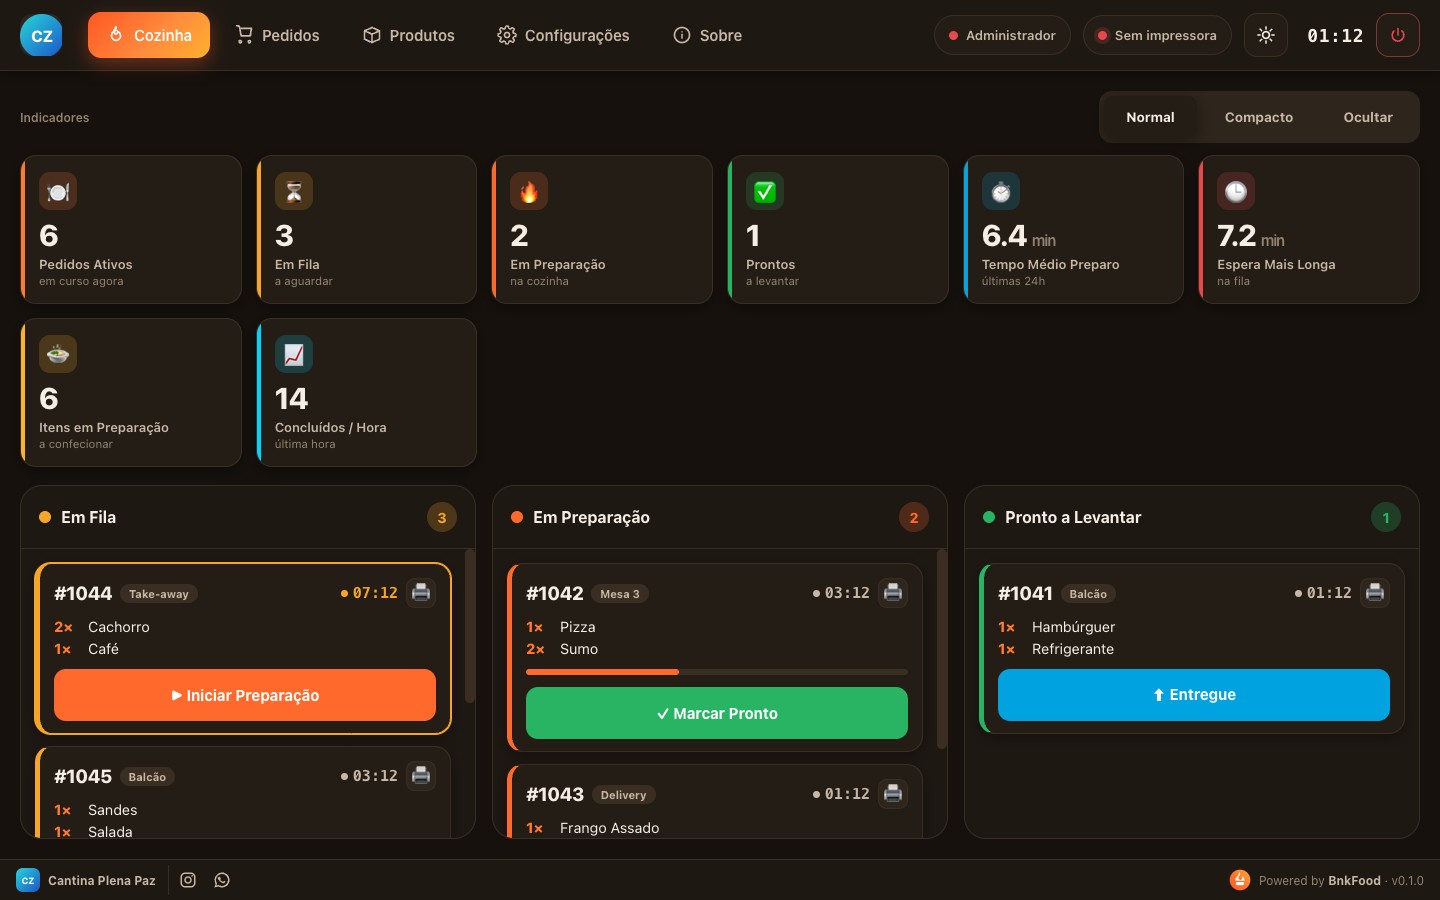
Task: Click the 07:12 timer on order #1044
Action: point(369,593)
